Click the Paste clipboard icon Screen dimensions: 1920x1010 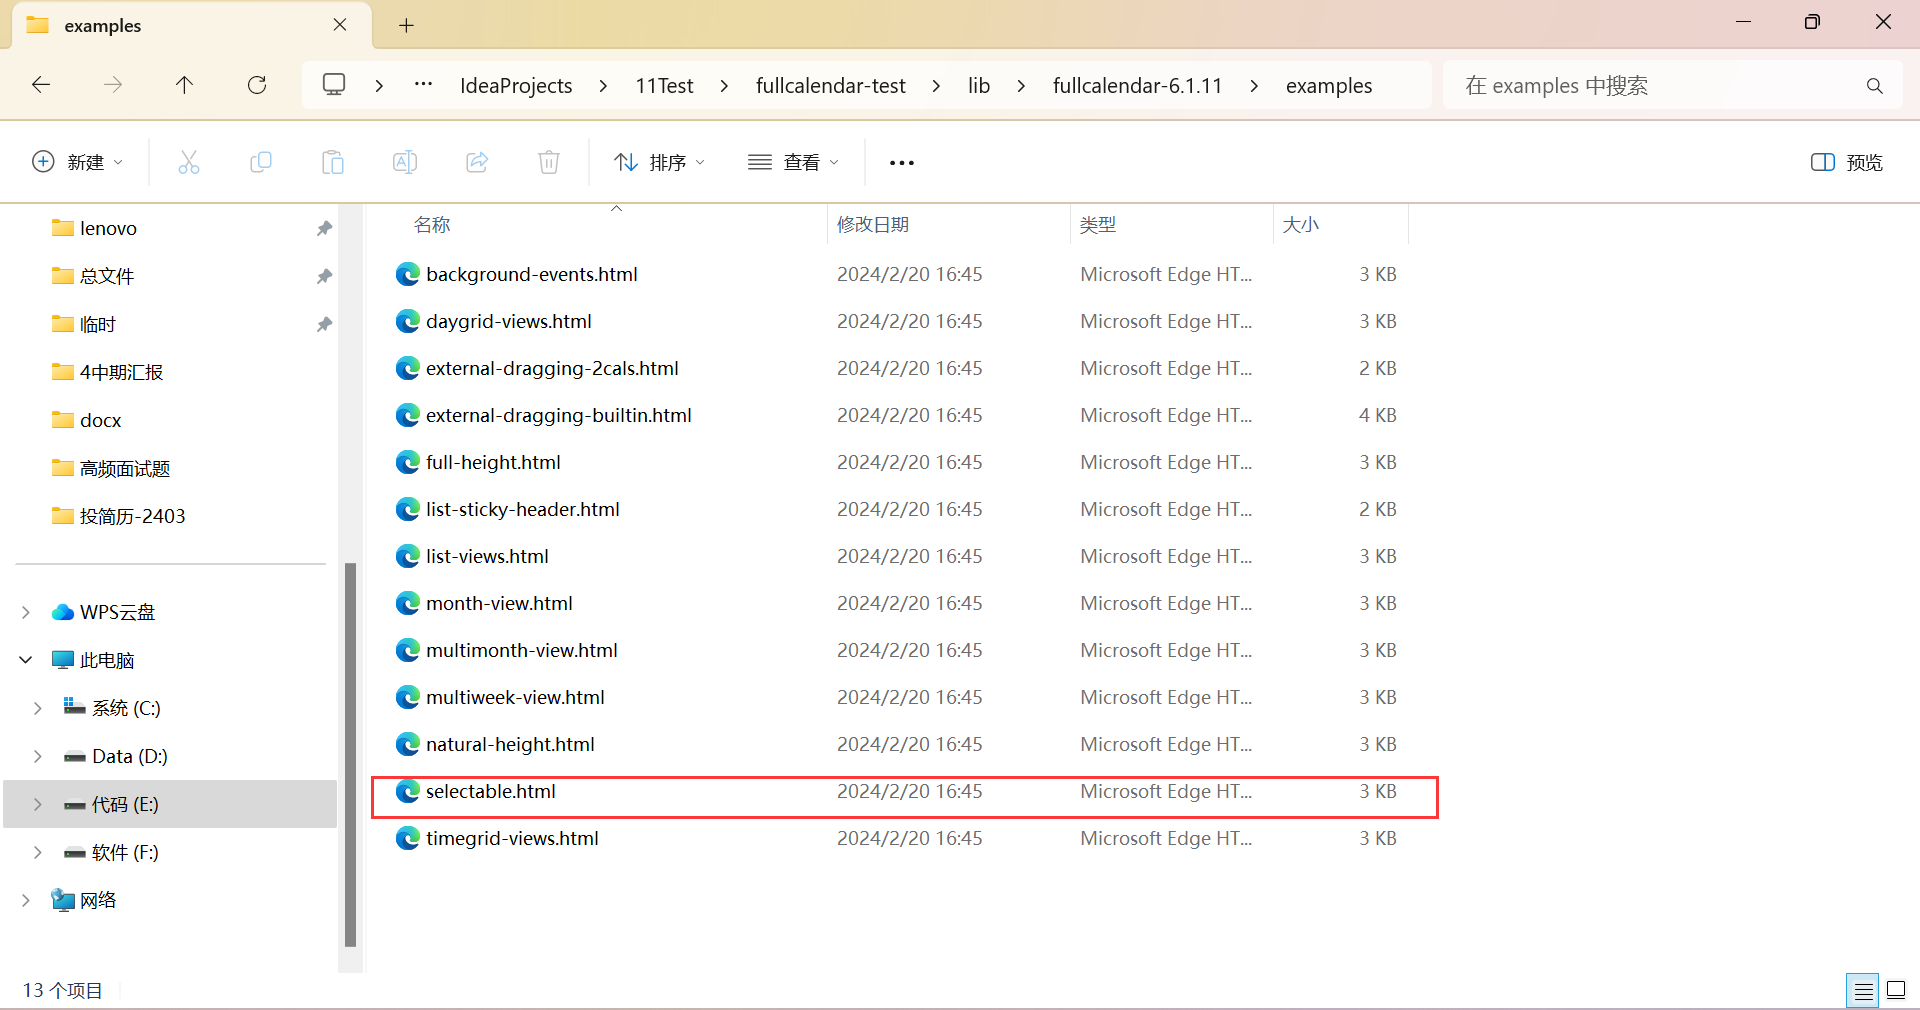[333, 162]
